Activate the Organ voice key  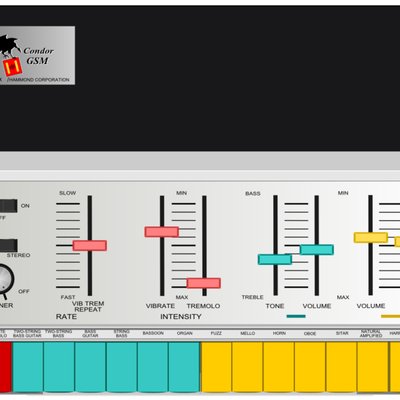[184, 367]
